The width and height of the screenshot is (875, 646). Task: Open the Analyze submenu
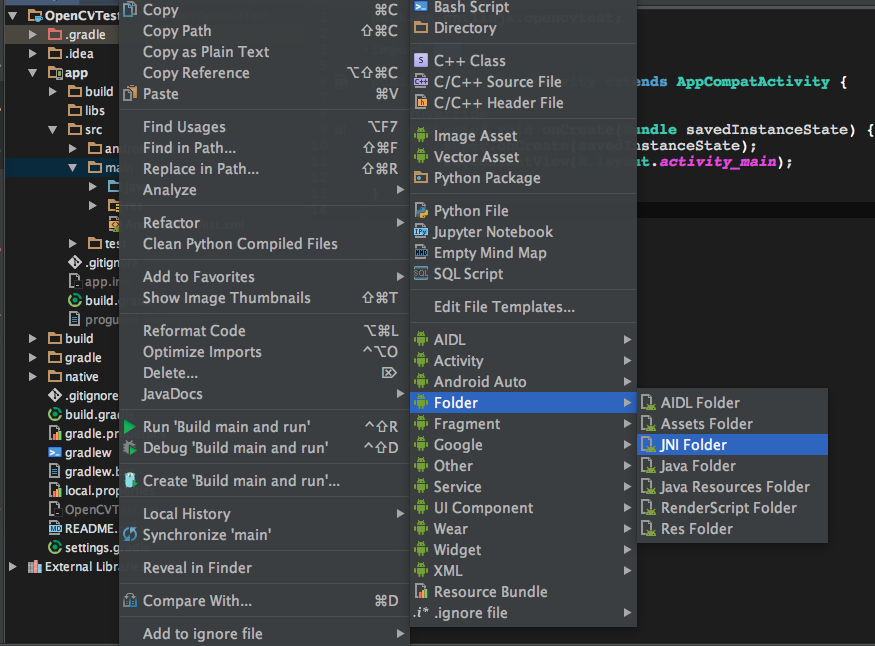pos(265,190)
